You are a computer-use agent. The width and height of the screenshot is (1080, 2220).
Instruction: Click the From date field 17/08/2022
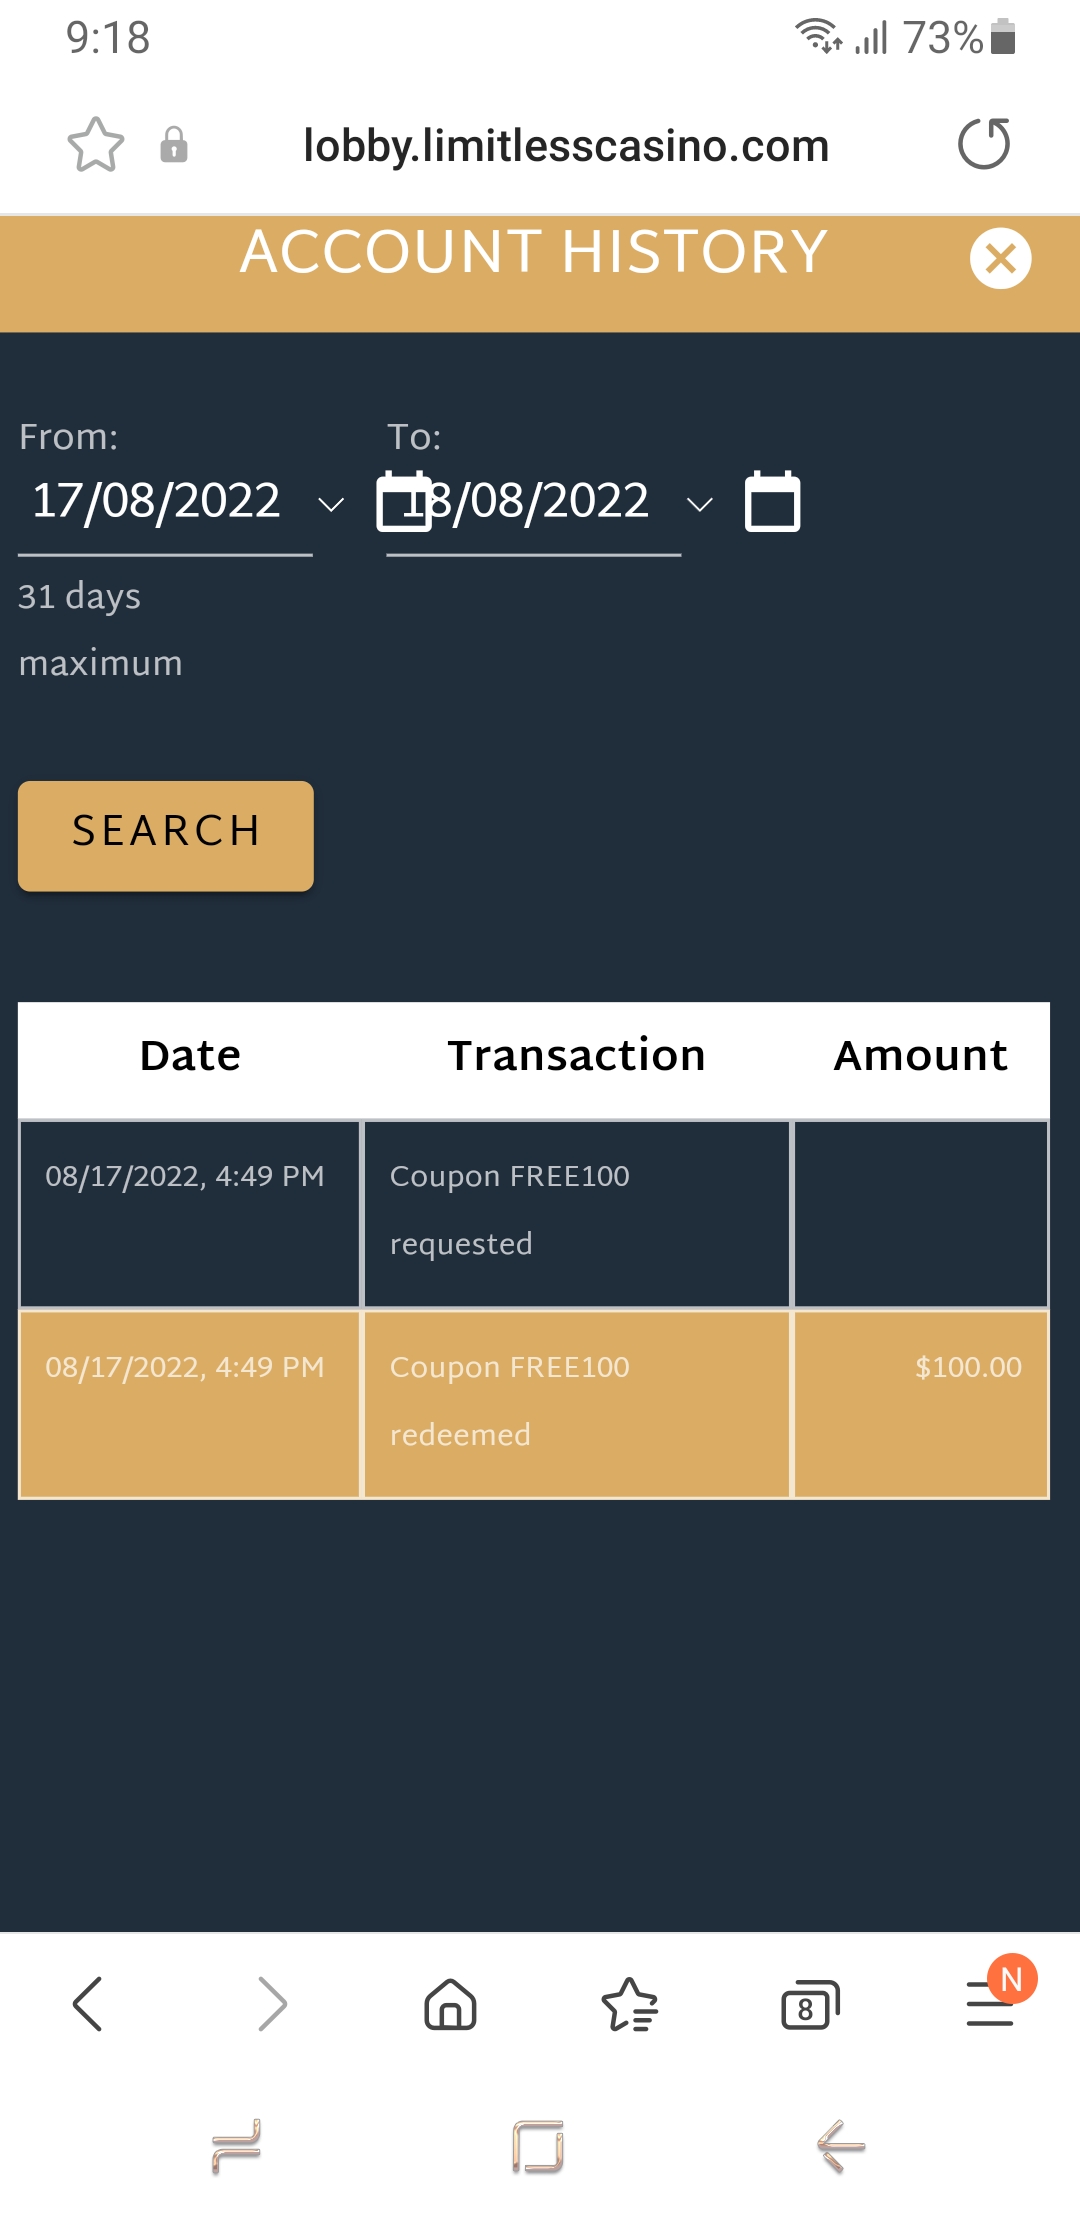point(165,502)
